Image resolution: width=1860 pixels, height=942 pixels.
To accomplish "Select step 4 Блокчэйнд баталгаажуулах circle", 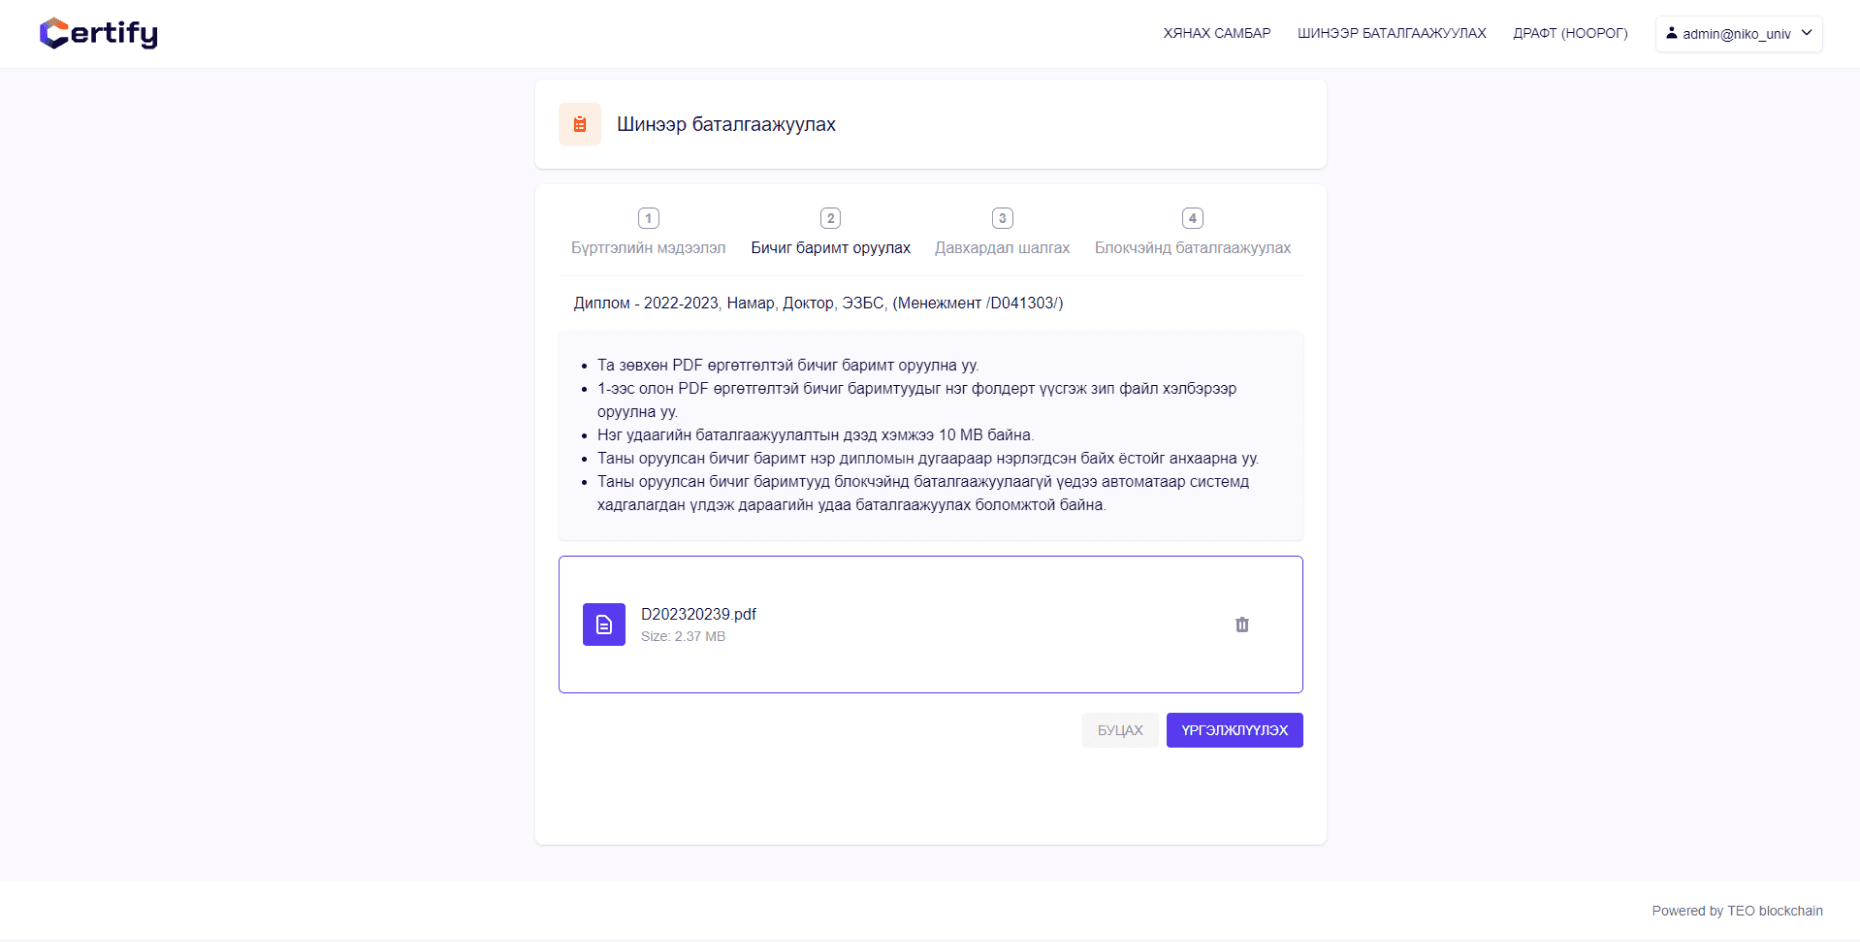I will [x=1192, y=217].
